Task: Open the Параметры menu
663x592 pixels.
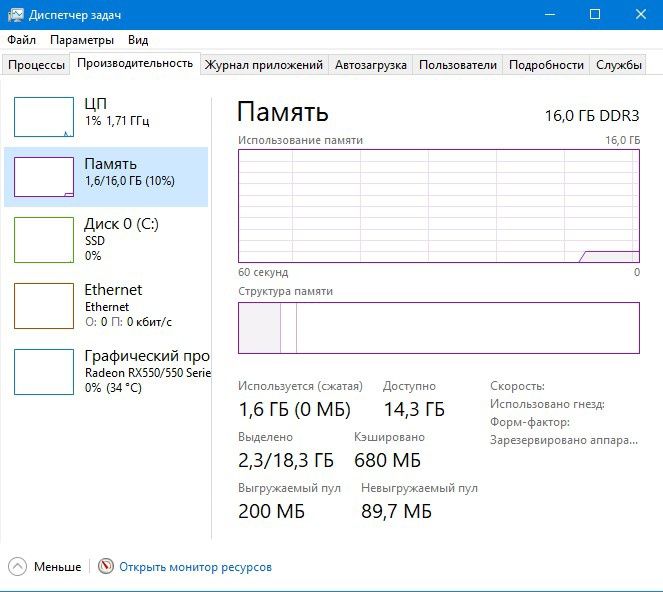Action: 82,40
